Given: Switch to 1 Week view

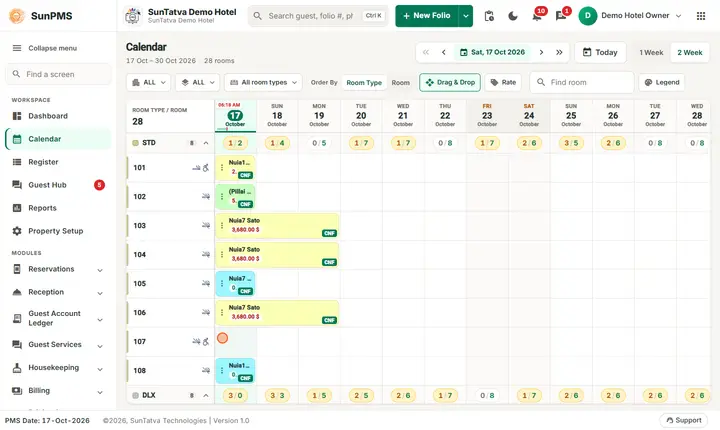Looking at the screenshot, I should tap(651, 52).
